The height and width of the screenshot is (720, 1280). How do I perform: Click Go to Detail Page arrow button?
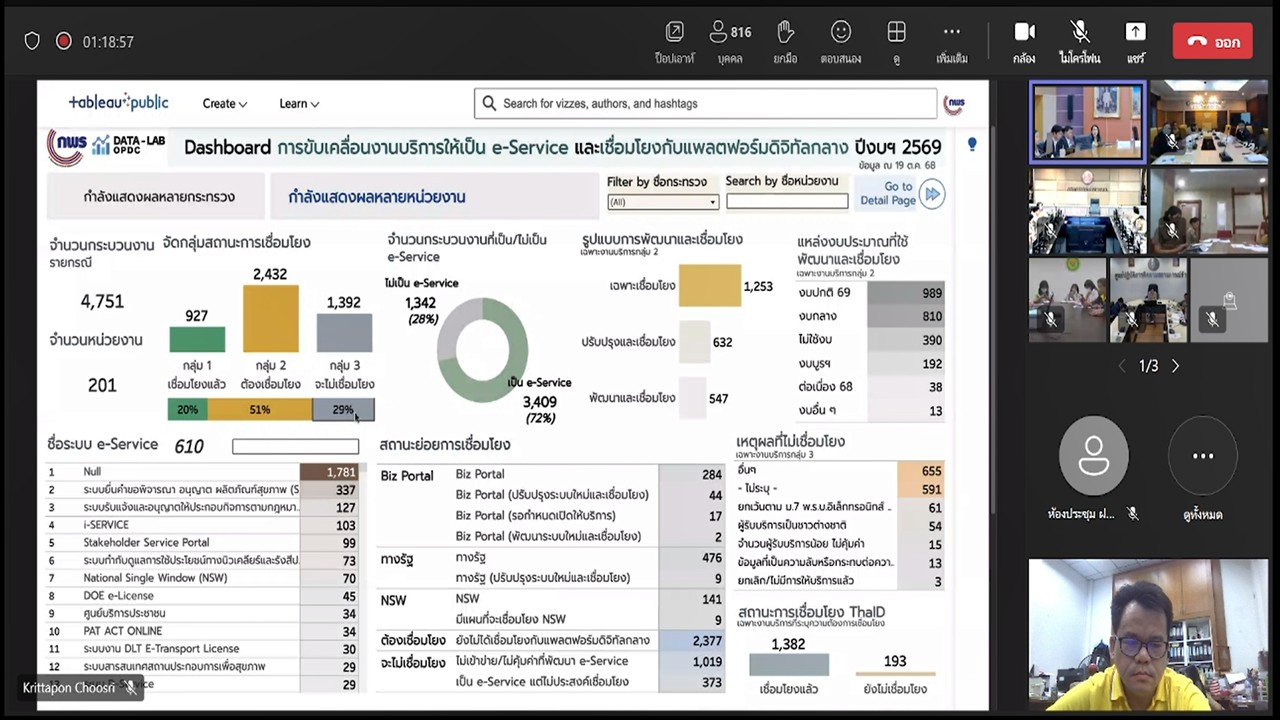coord(932,194)
